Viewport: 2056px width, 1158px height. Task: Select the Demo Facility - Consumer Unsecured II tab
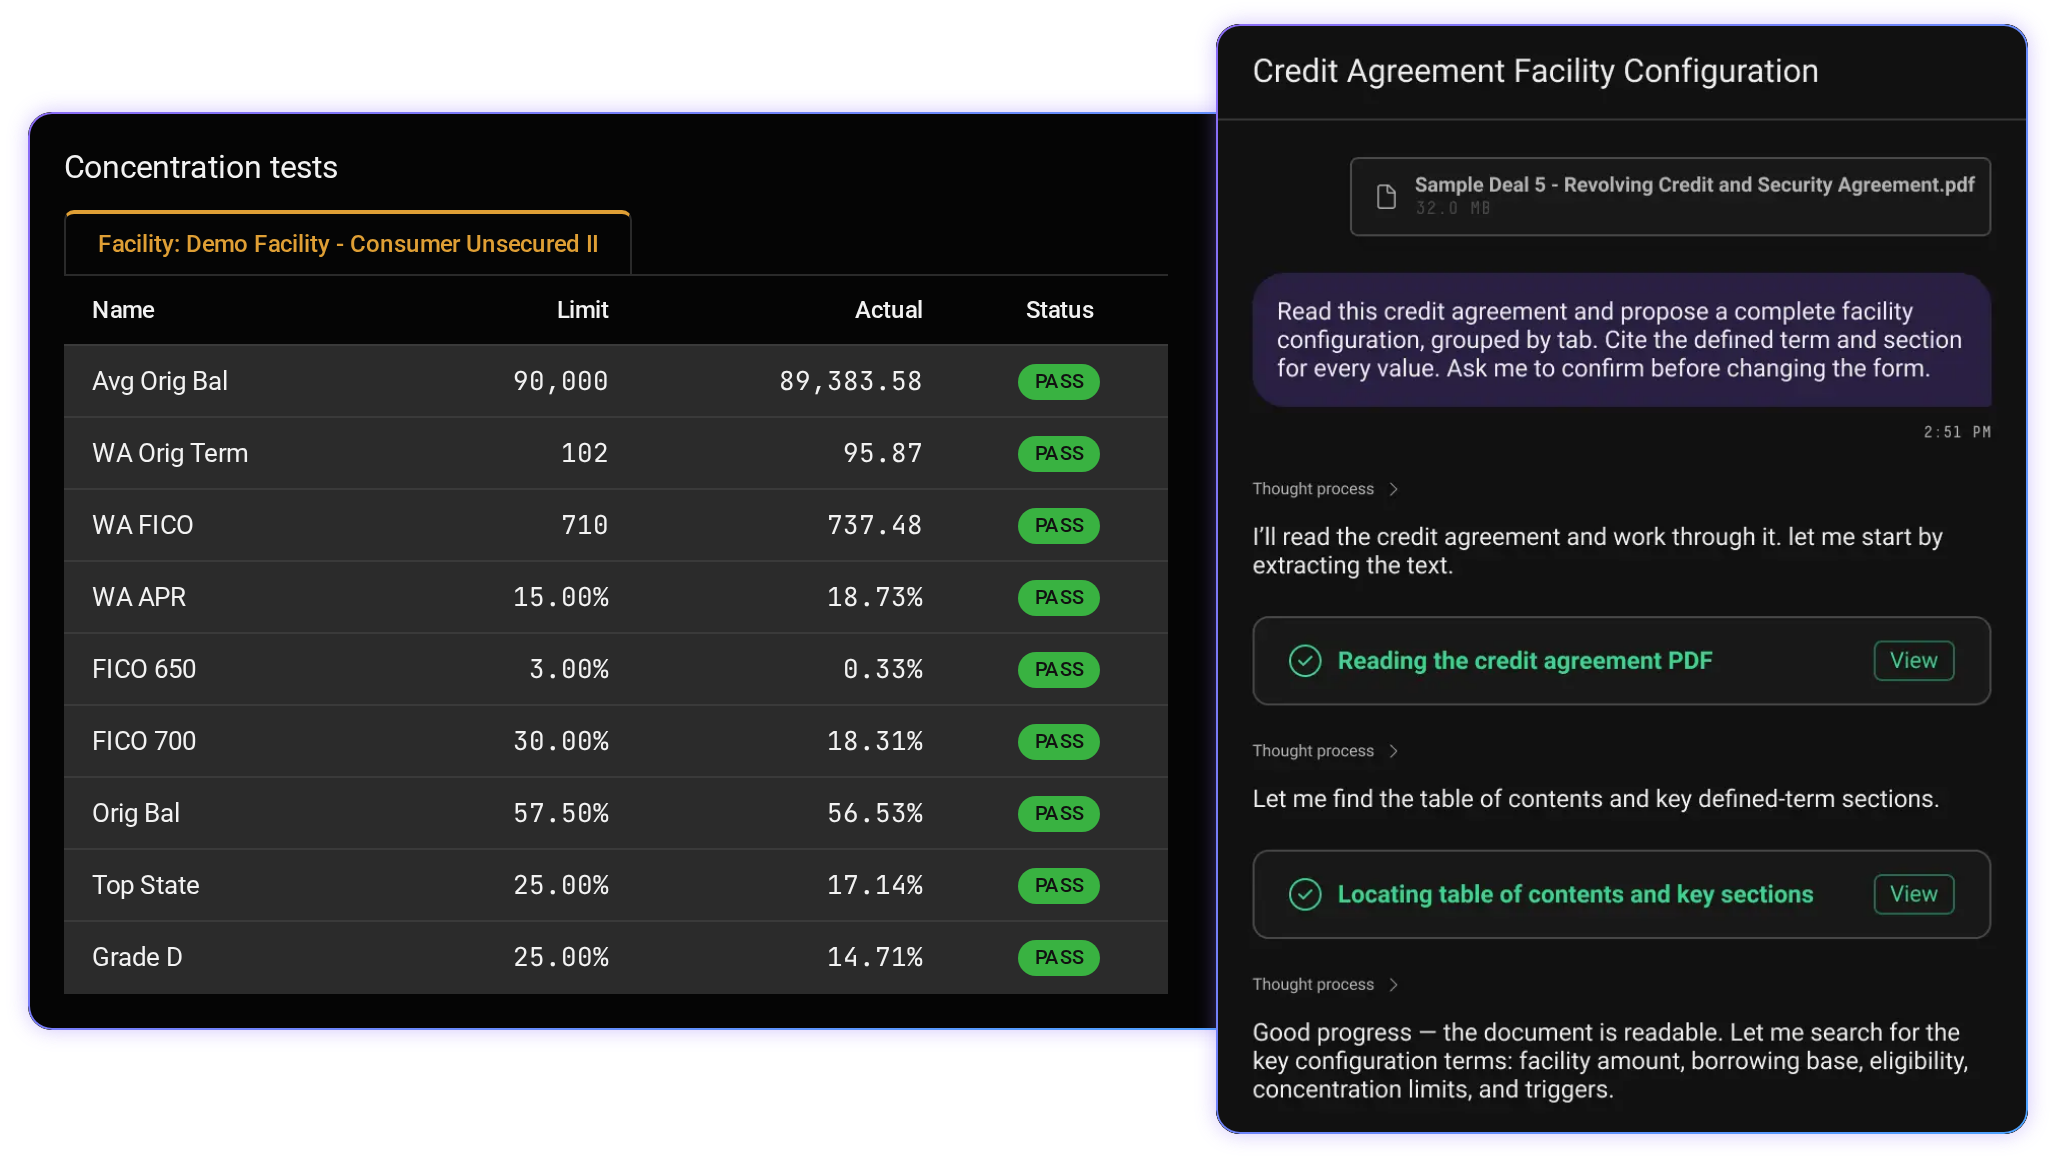[x=348, y=243]
